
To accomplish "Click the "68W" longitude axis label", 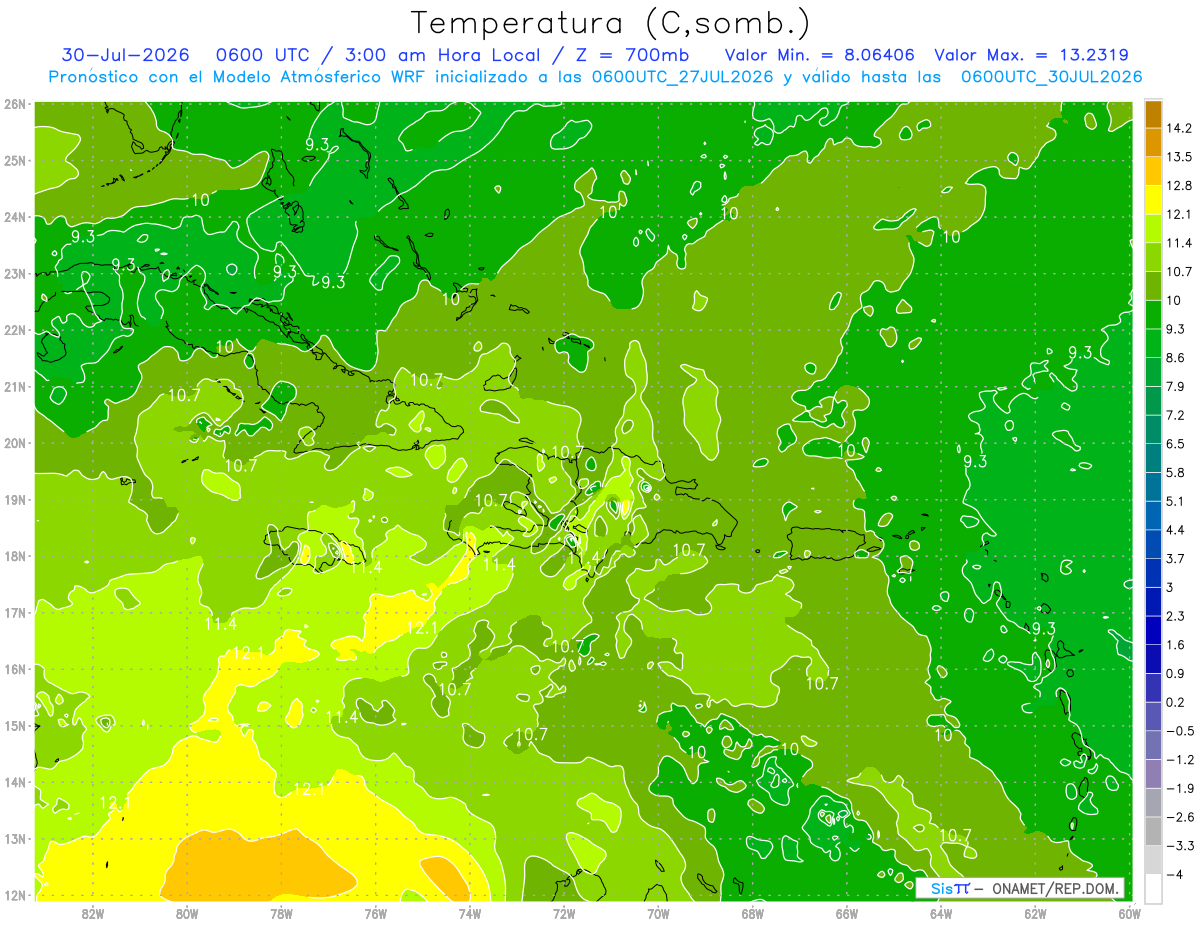I will 753,912.
